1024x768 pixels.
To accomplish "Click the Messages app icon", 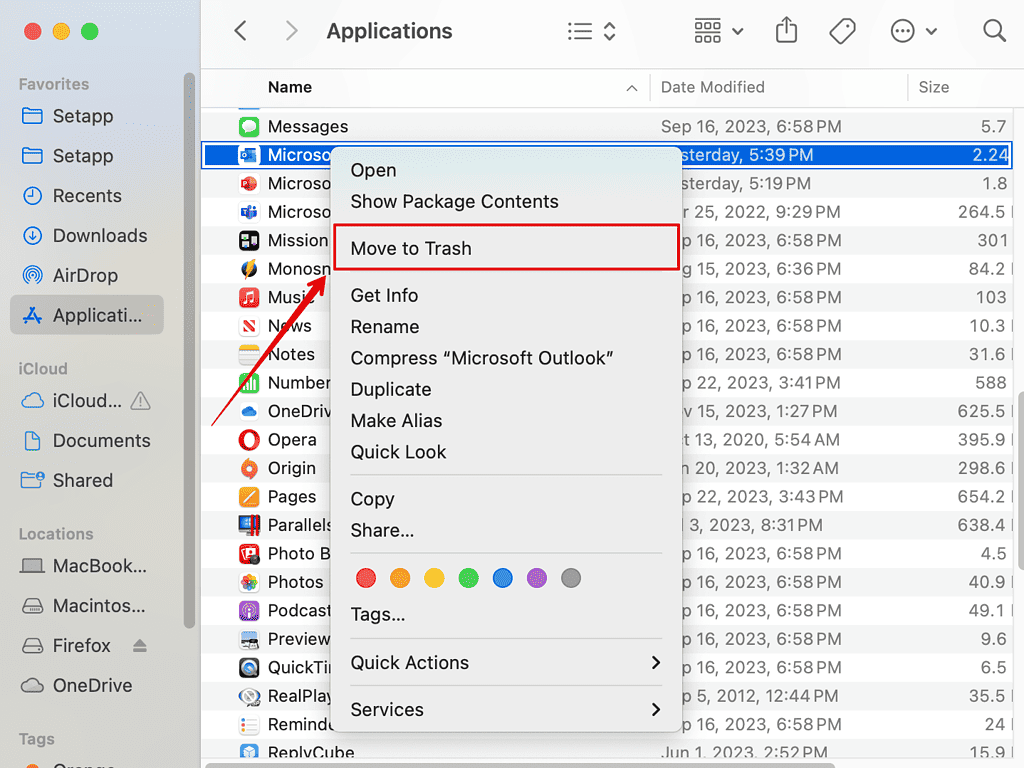I will (249, 126).
